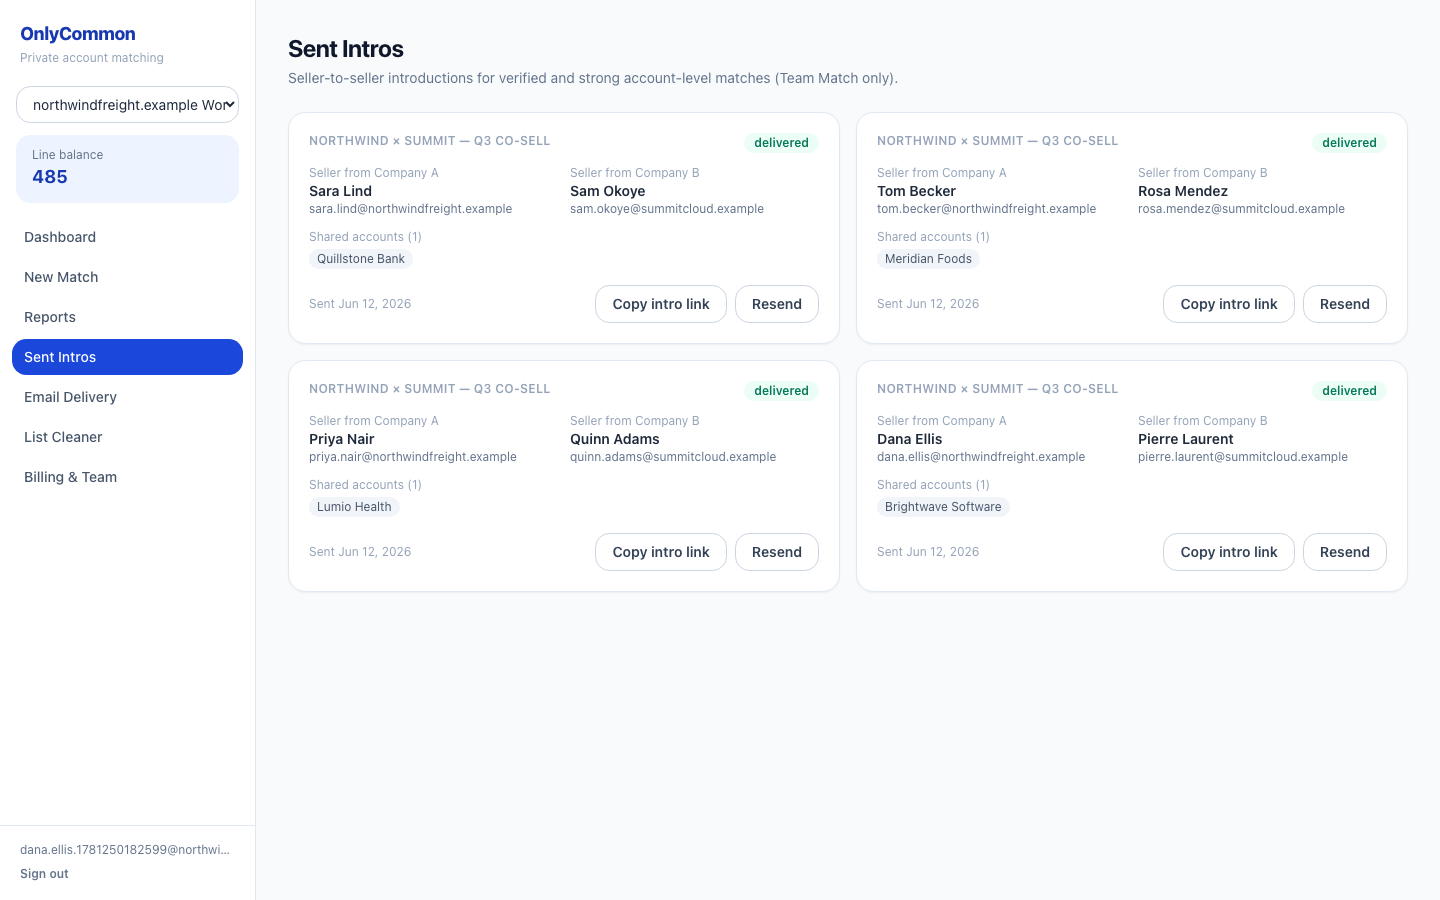Click the Sent Intros page heading
Viewport: 1440px width, 900px height.
click(x=346, y=49)
